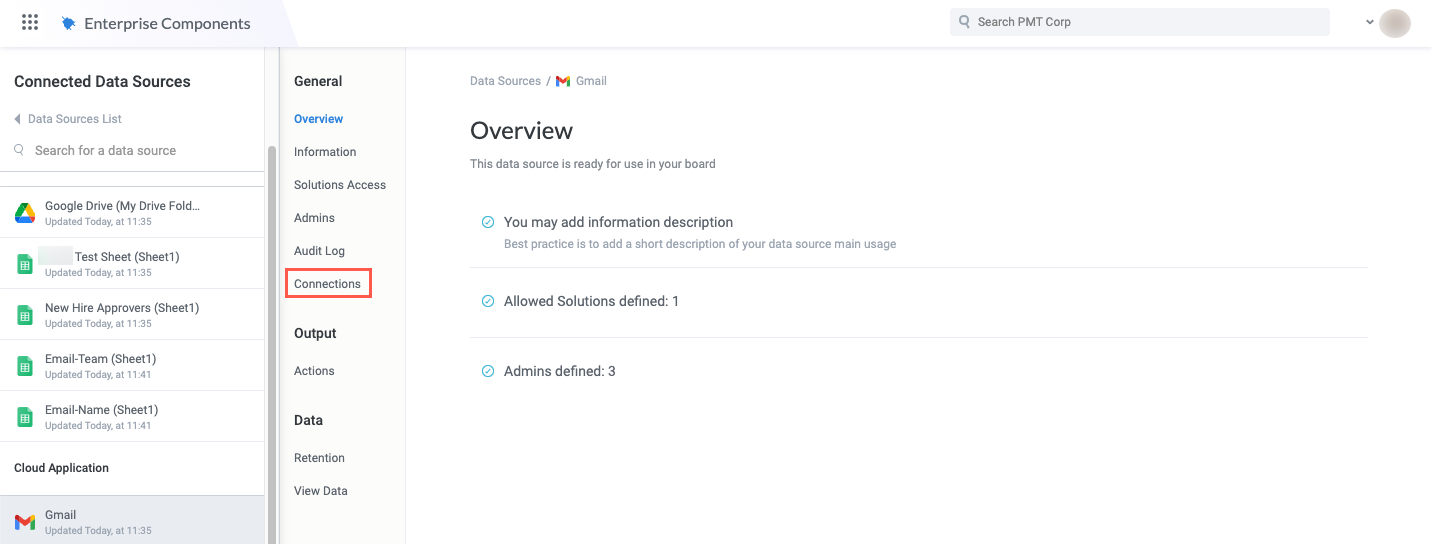Click the Data Sources breadcrumb link
Image resolution: width=1432 pixels, height=544 pixels.
pyautogui.click(x=505, y=81)
